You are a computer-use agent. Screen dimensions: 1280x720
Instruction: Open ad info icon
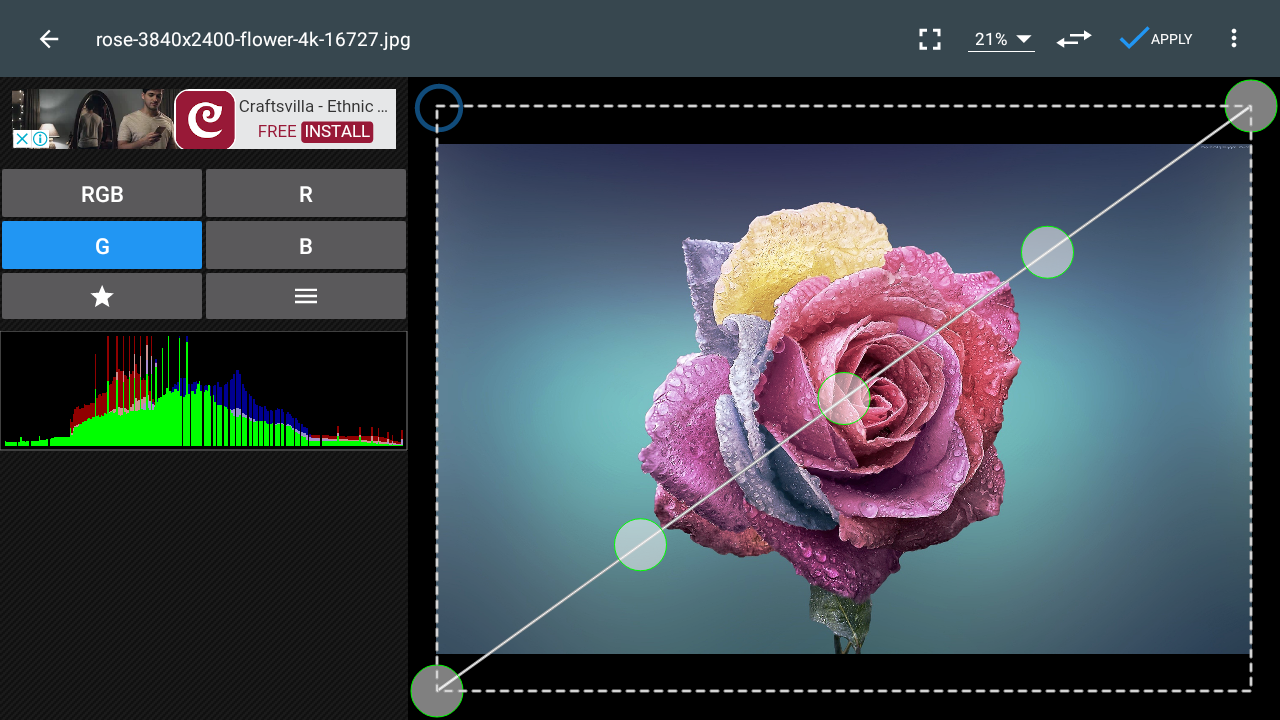pyautogui.click(x=39, y=139)
